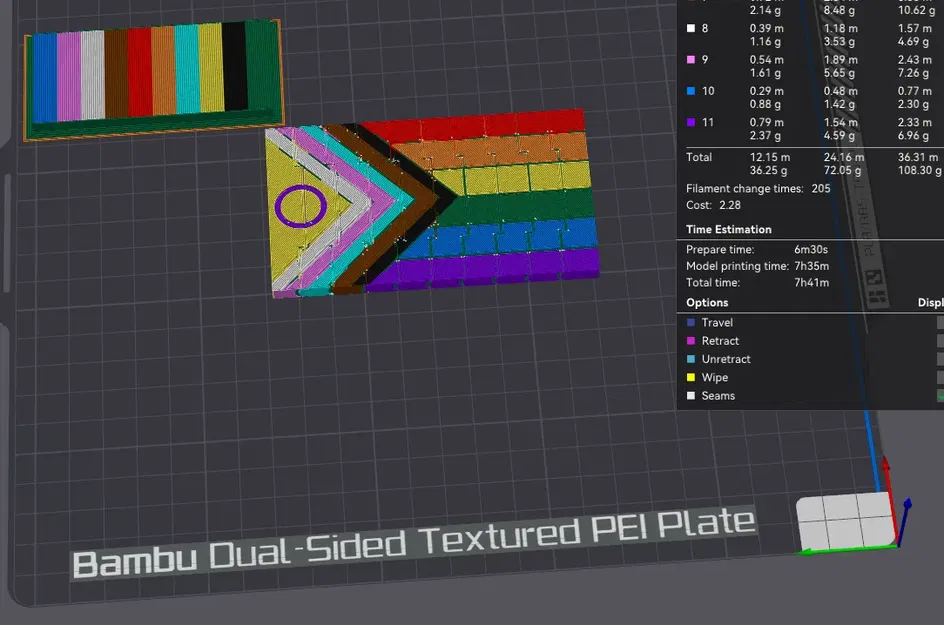Select the Seams option label
This screenshot has width=944, height=625.
click(718, 396)
